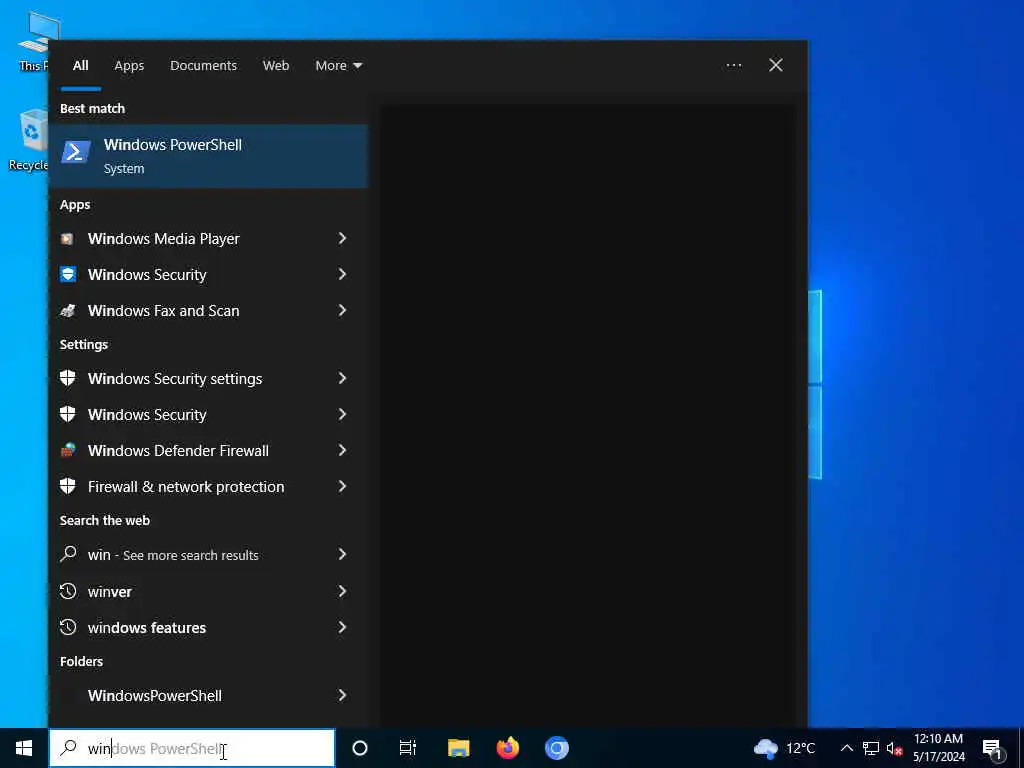This screenshot has height=768, width=1024.
Task: Open File Explorer from the taskbar
Action: click(458, 748)
